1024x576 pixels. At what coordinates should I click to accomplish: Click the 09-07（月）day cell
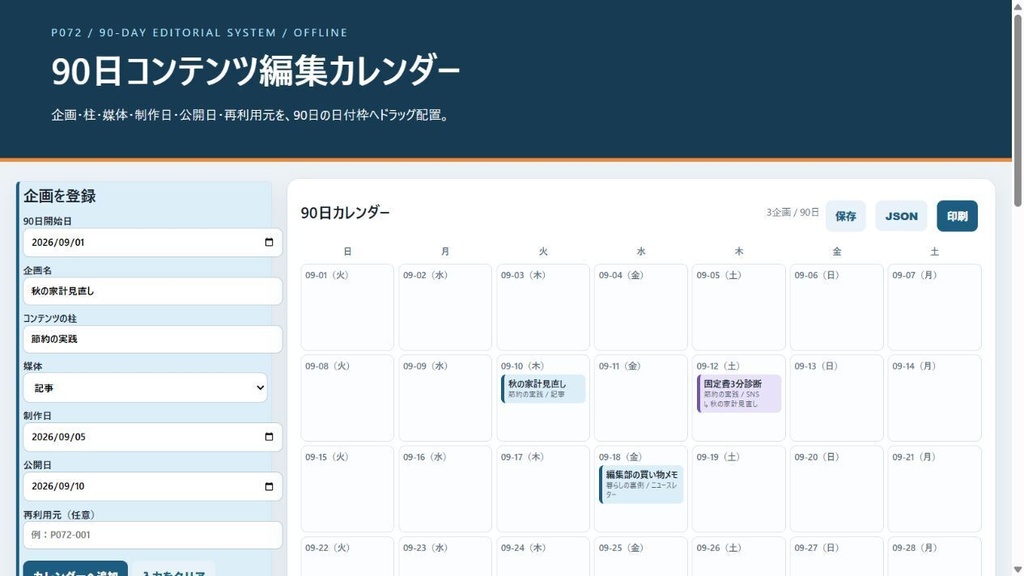coord(935,307)
